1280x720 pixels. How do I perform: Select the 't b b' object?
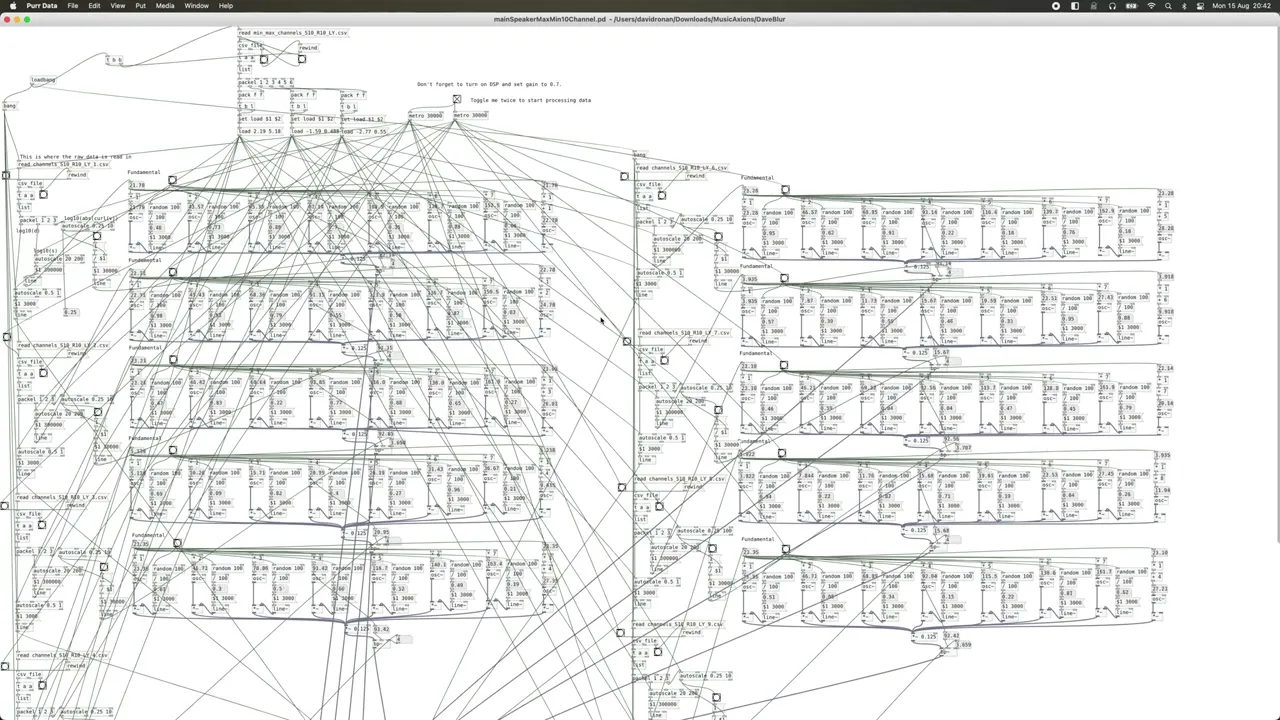click(115, 60)
